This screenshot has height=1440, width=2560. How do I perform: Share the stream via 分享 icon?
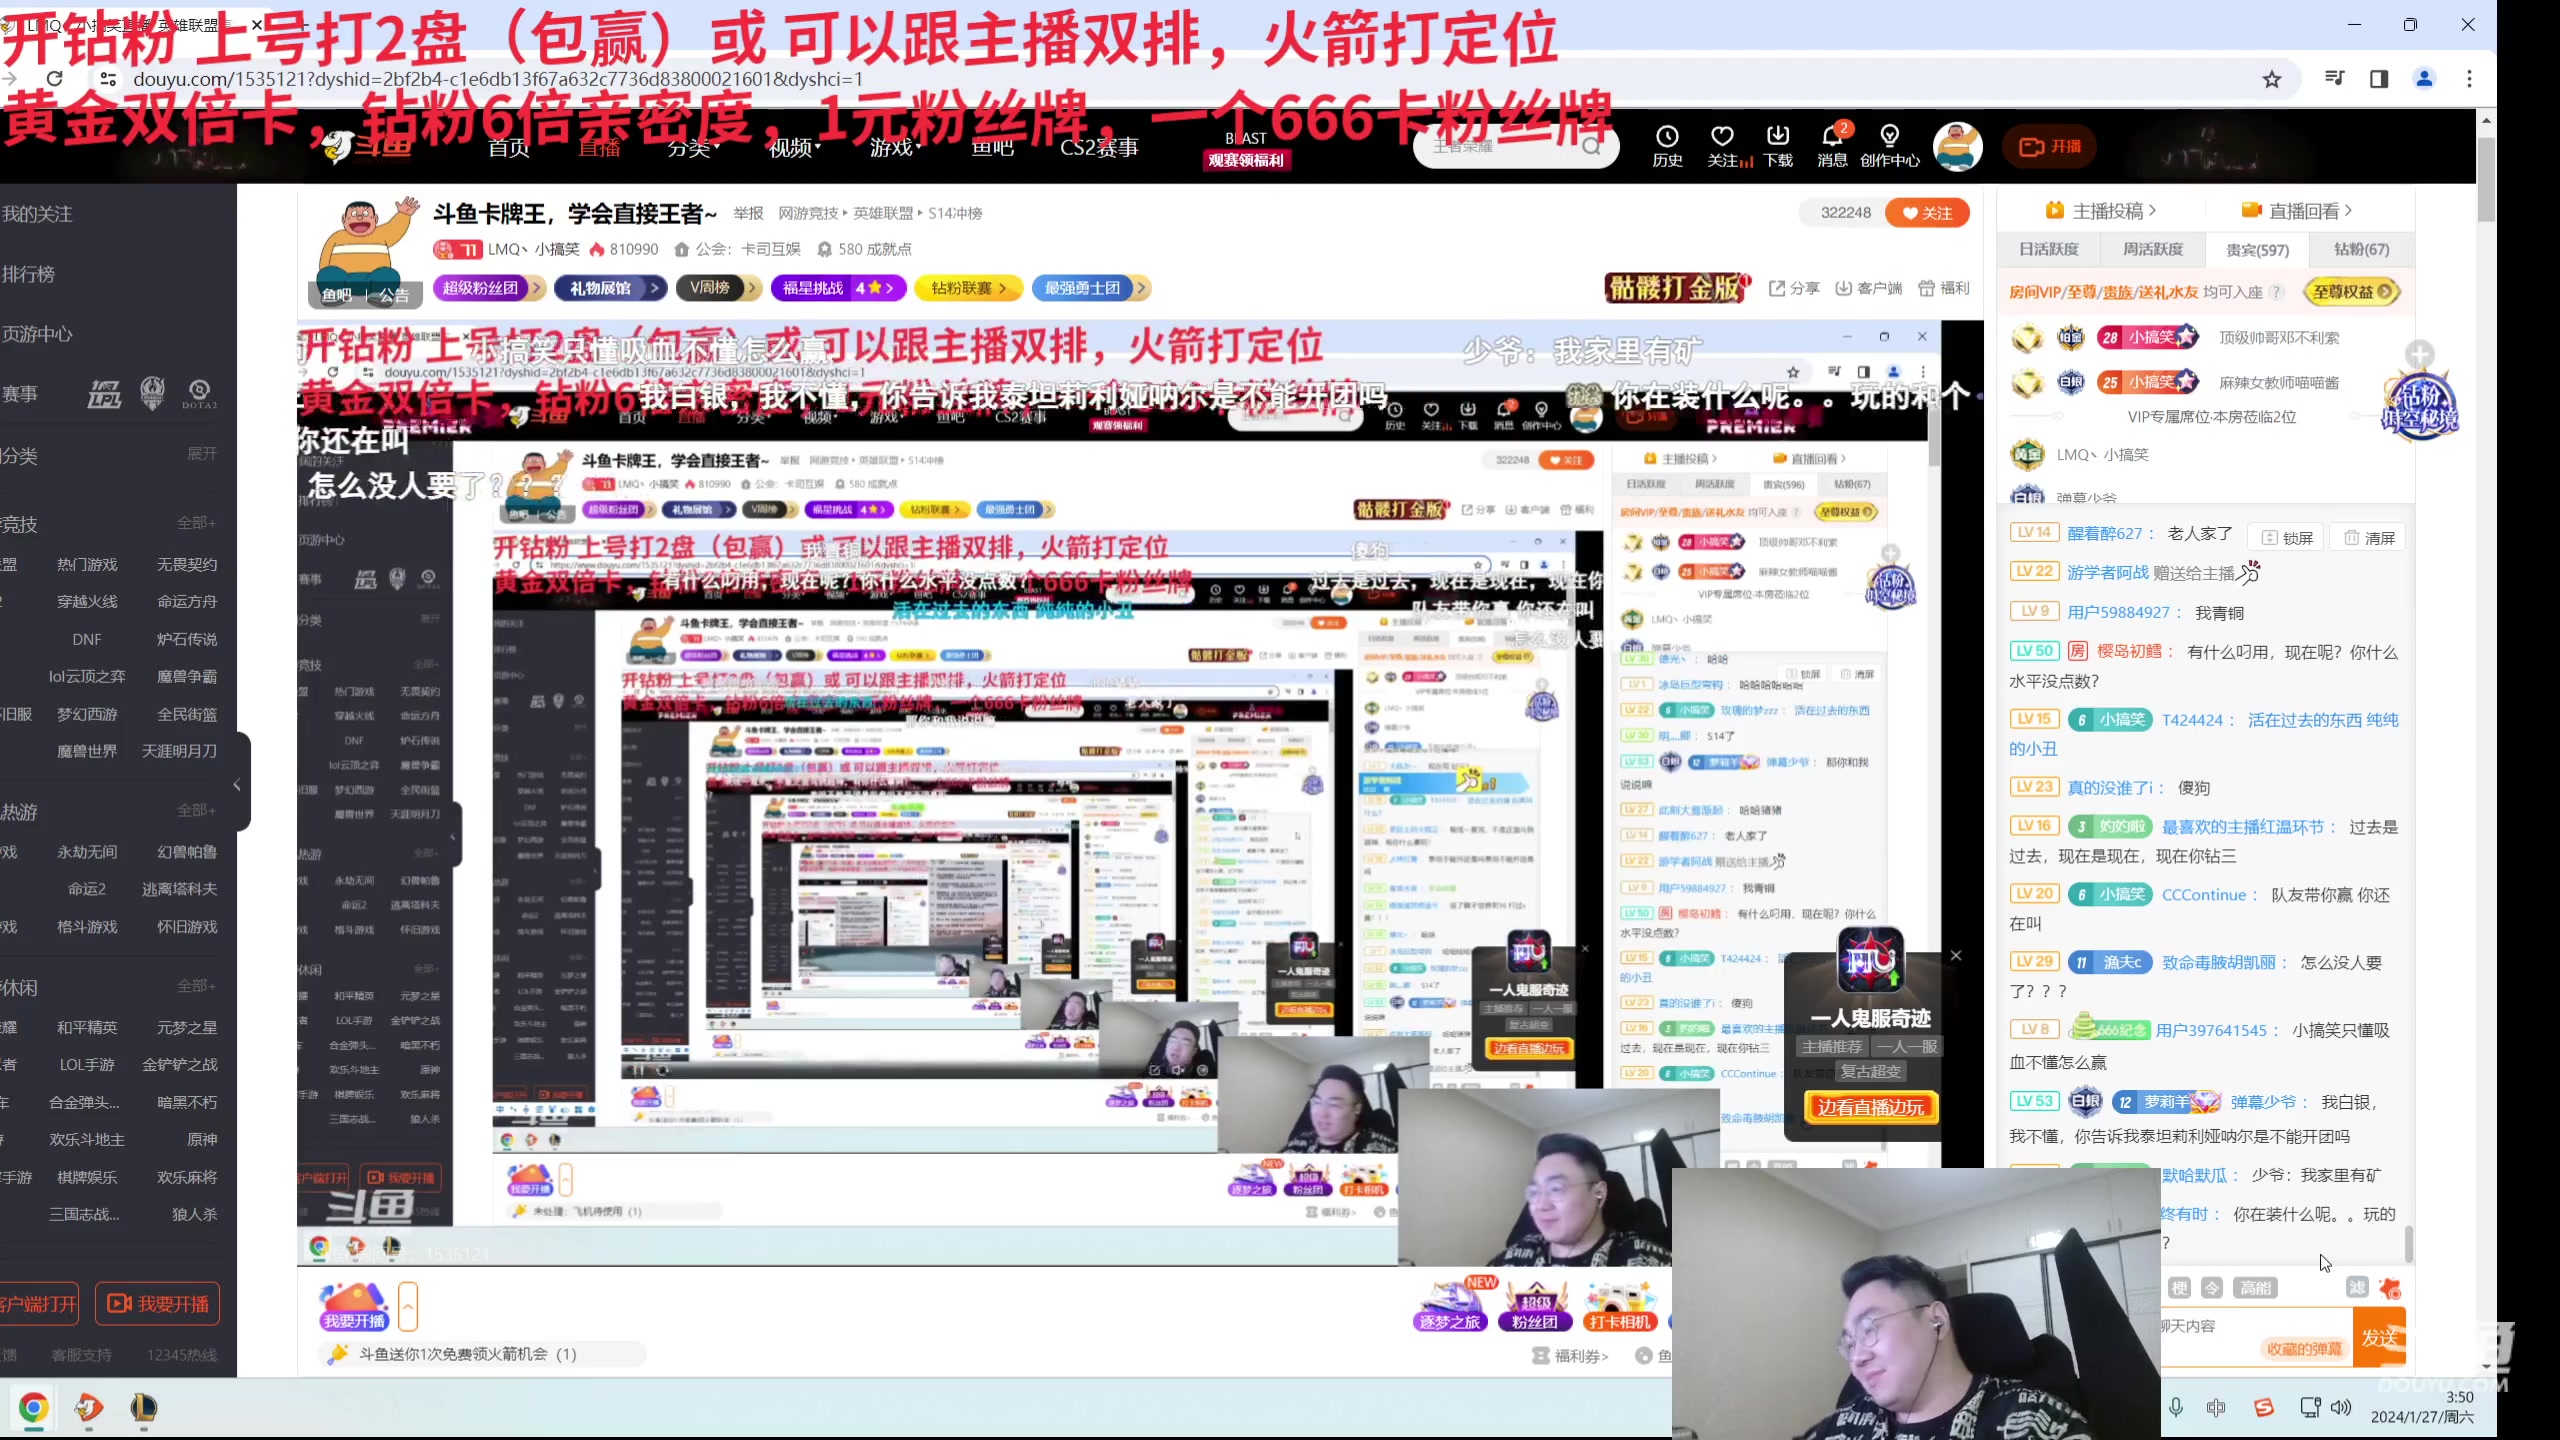point(1794,288)
